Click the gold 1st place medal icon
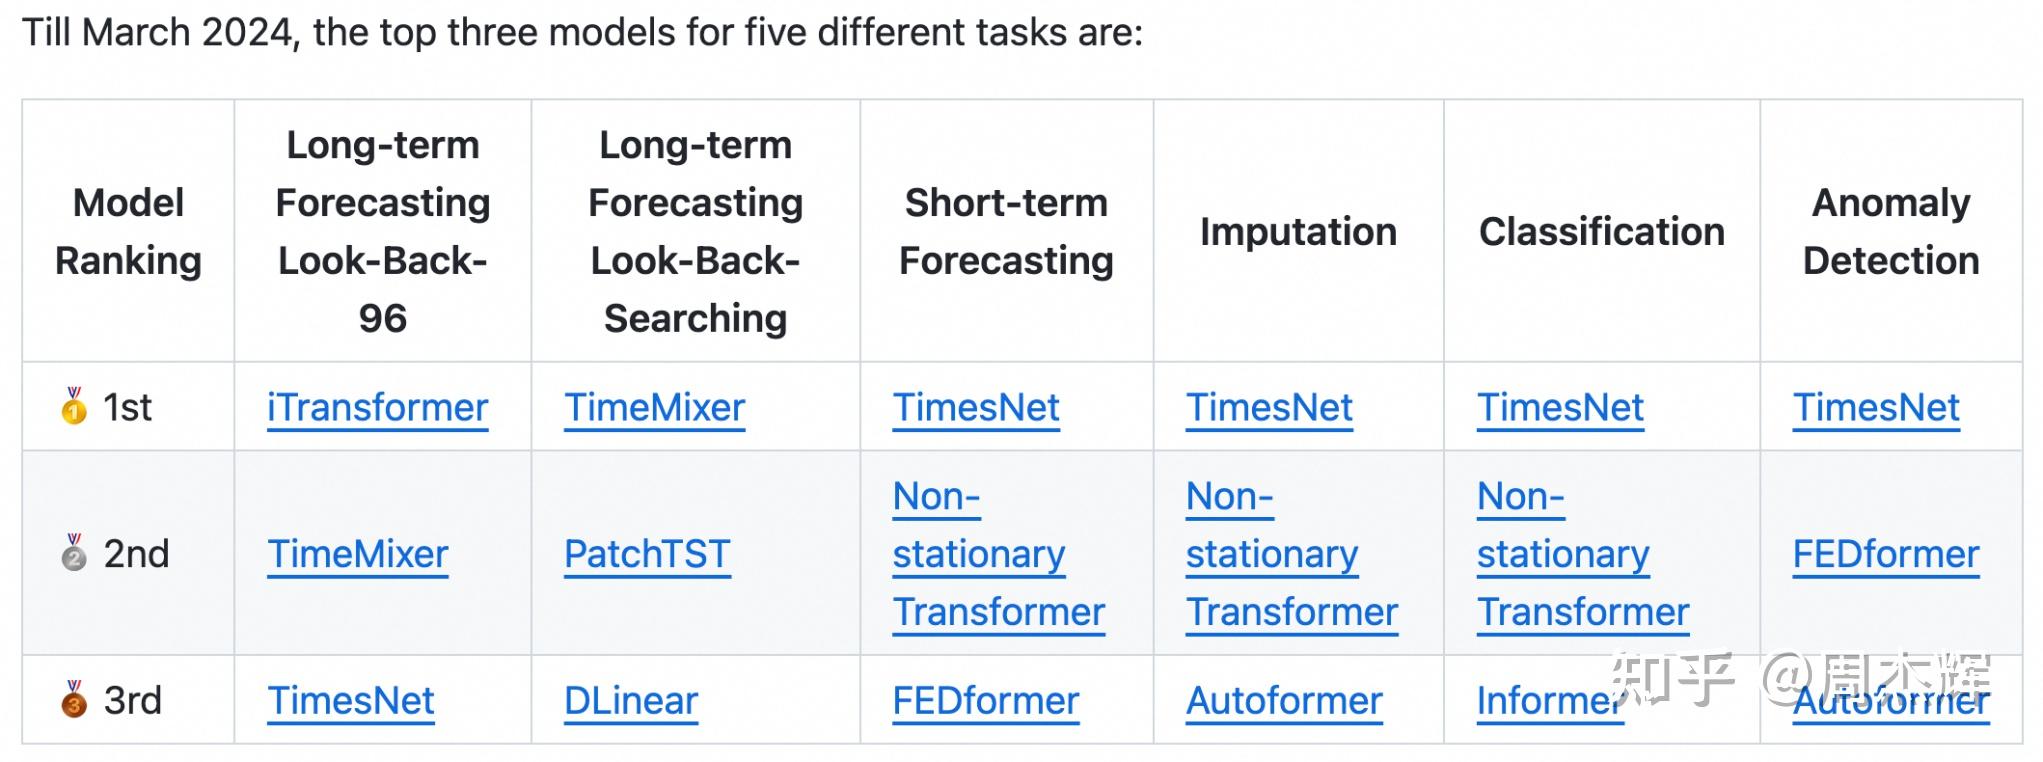 pos(74,407)
